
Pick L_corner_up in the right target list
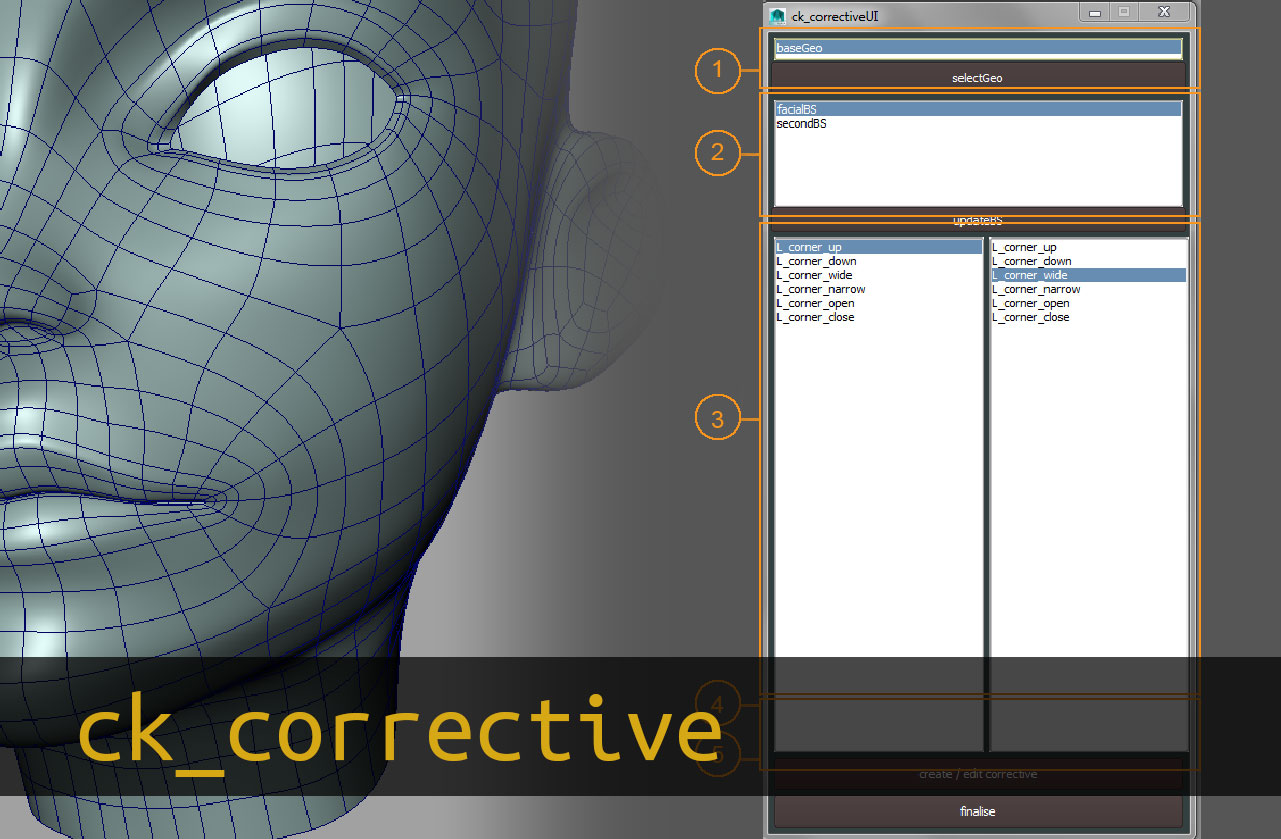[x=1024, y=247]
